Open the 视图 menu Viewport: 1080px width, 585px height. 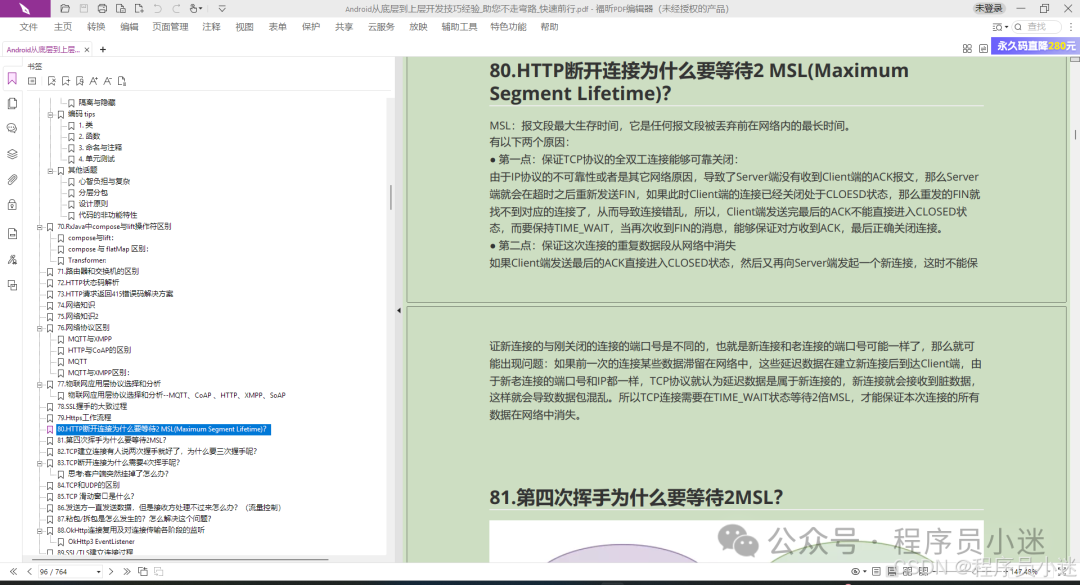(x=245, y=27)
